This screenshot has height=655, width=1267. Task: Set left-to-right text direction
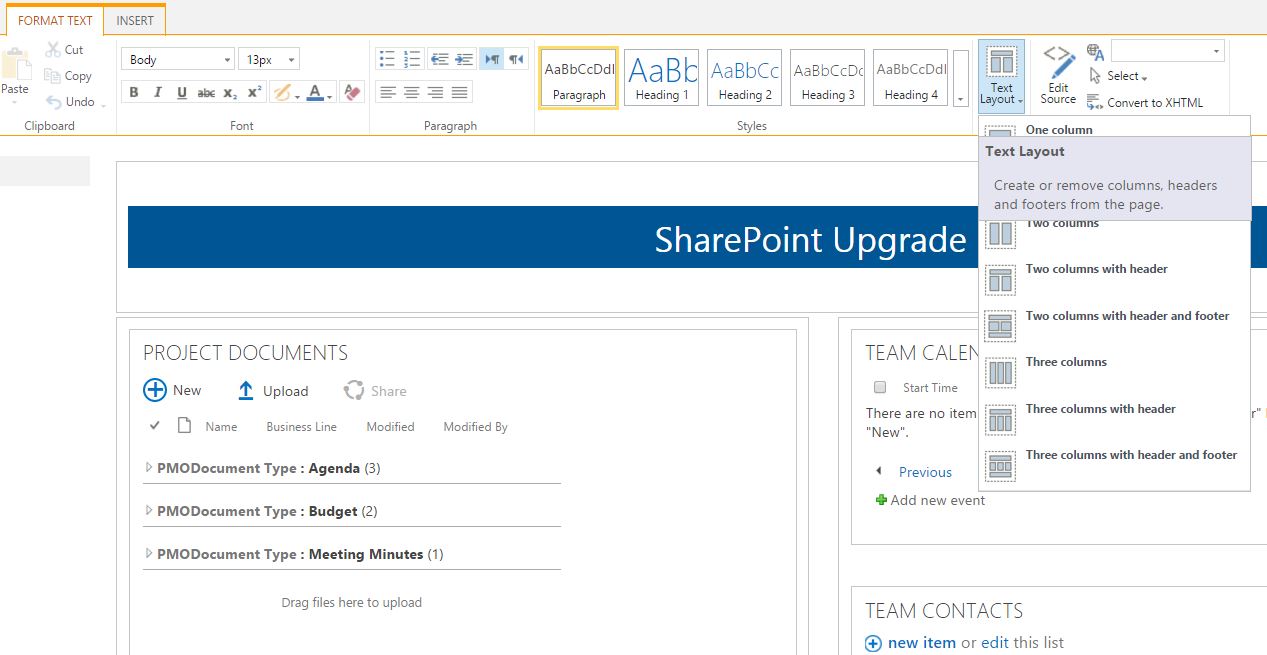491,59
